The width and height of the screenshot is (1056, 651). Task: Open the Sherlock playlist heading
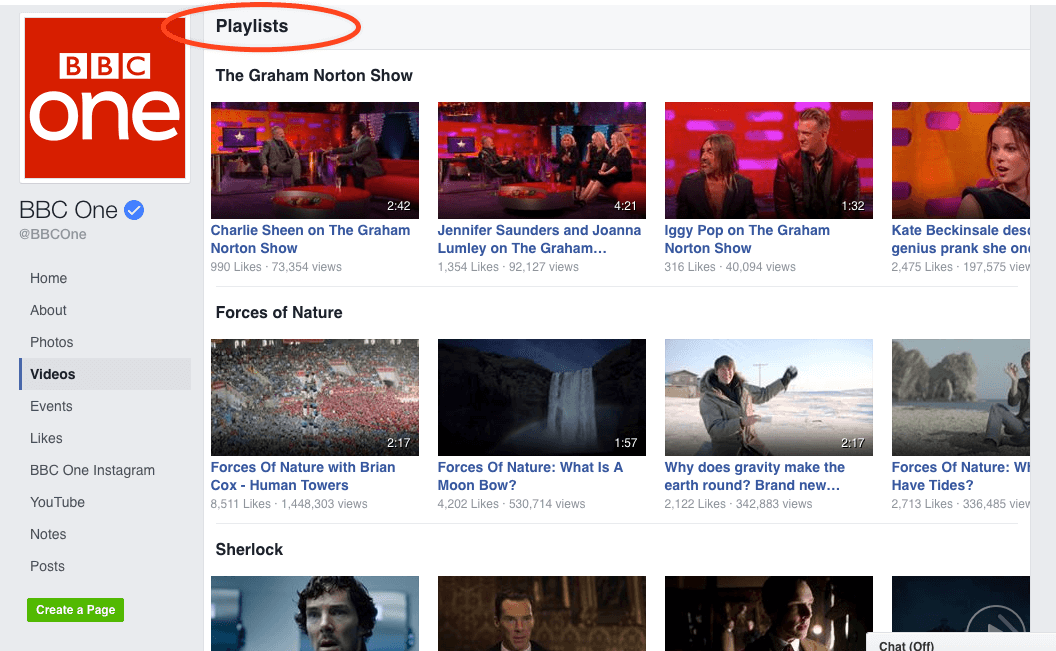click(249, 549)
